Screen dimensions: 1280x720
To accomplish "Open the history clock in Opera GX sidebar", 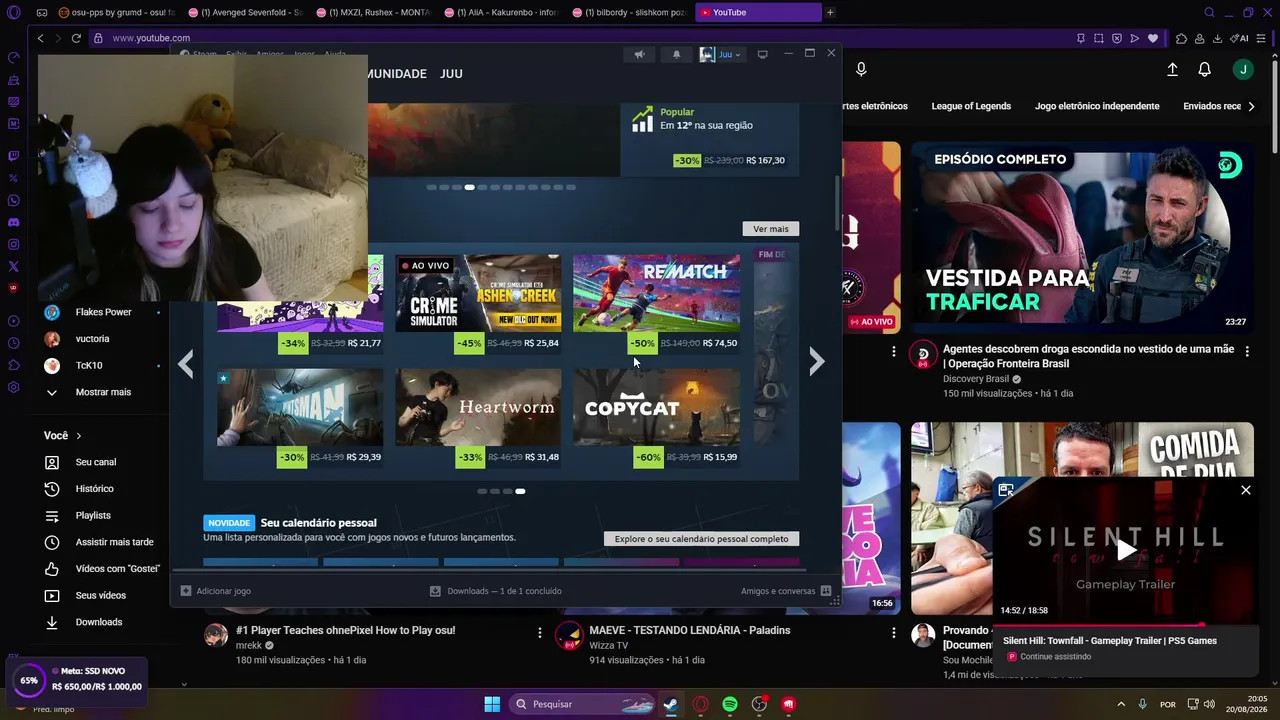I will pyautogui.click(x=14, y=343).
